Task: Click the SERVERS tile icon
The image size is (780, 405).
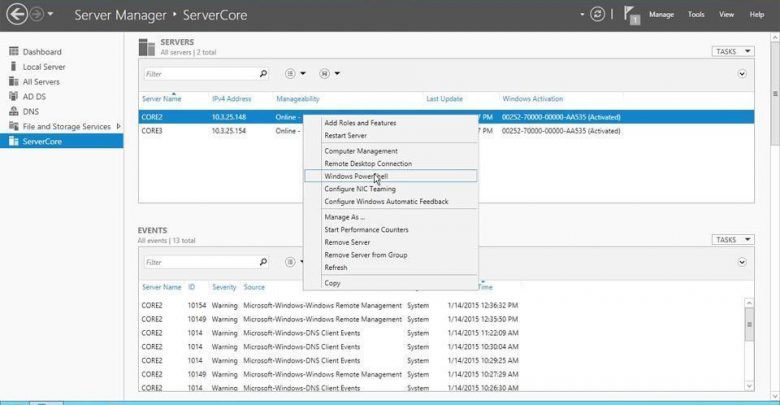Action: 147,47
